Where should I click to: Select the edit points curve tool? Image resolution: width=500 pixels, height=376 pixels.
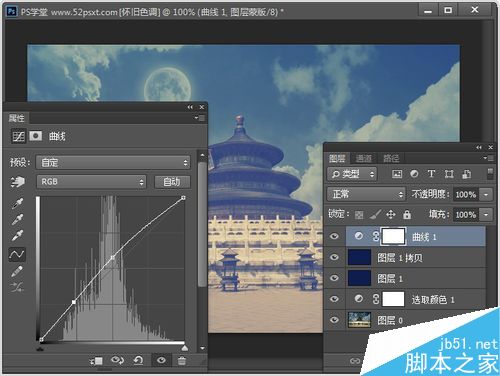pos(17,254)
